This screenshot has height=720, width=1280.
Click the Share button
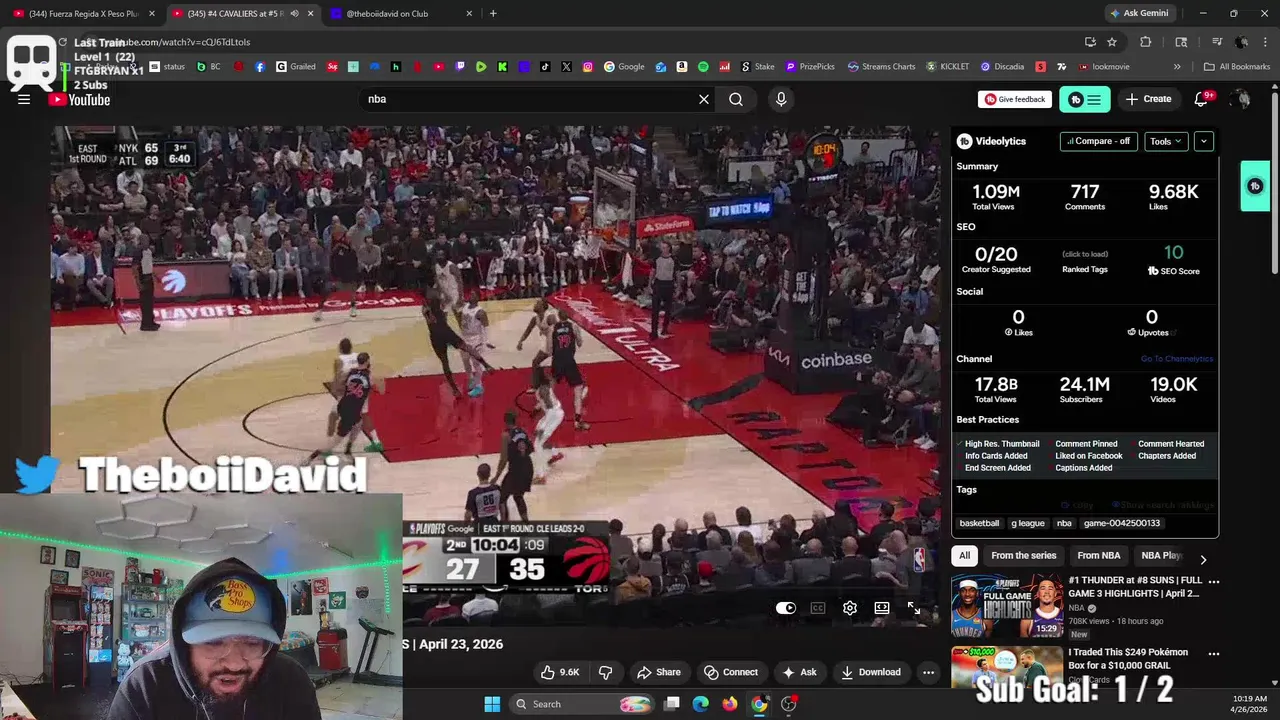click(658, 672)
